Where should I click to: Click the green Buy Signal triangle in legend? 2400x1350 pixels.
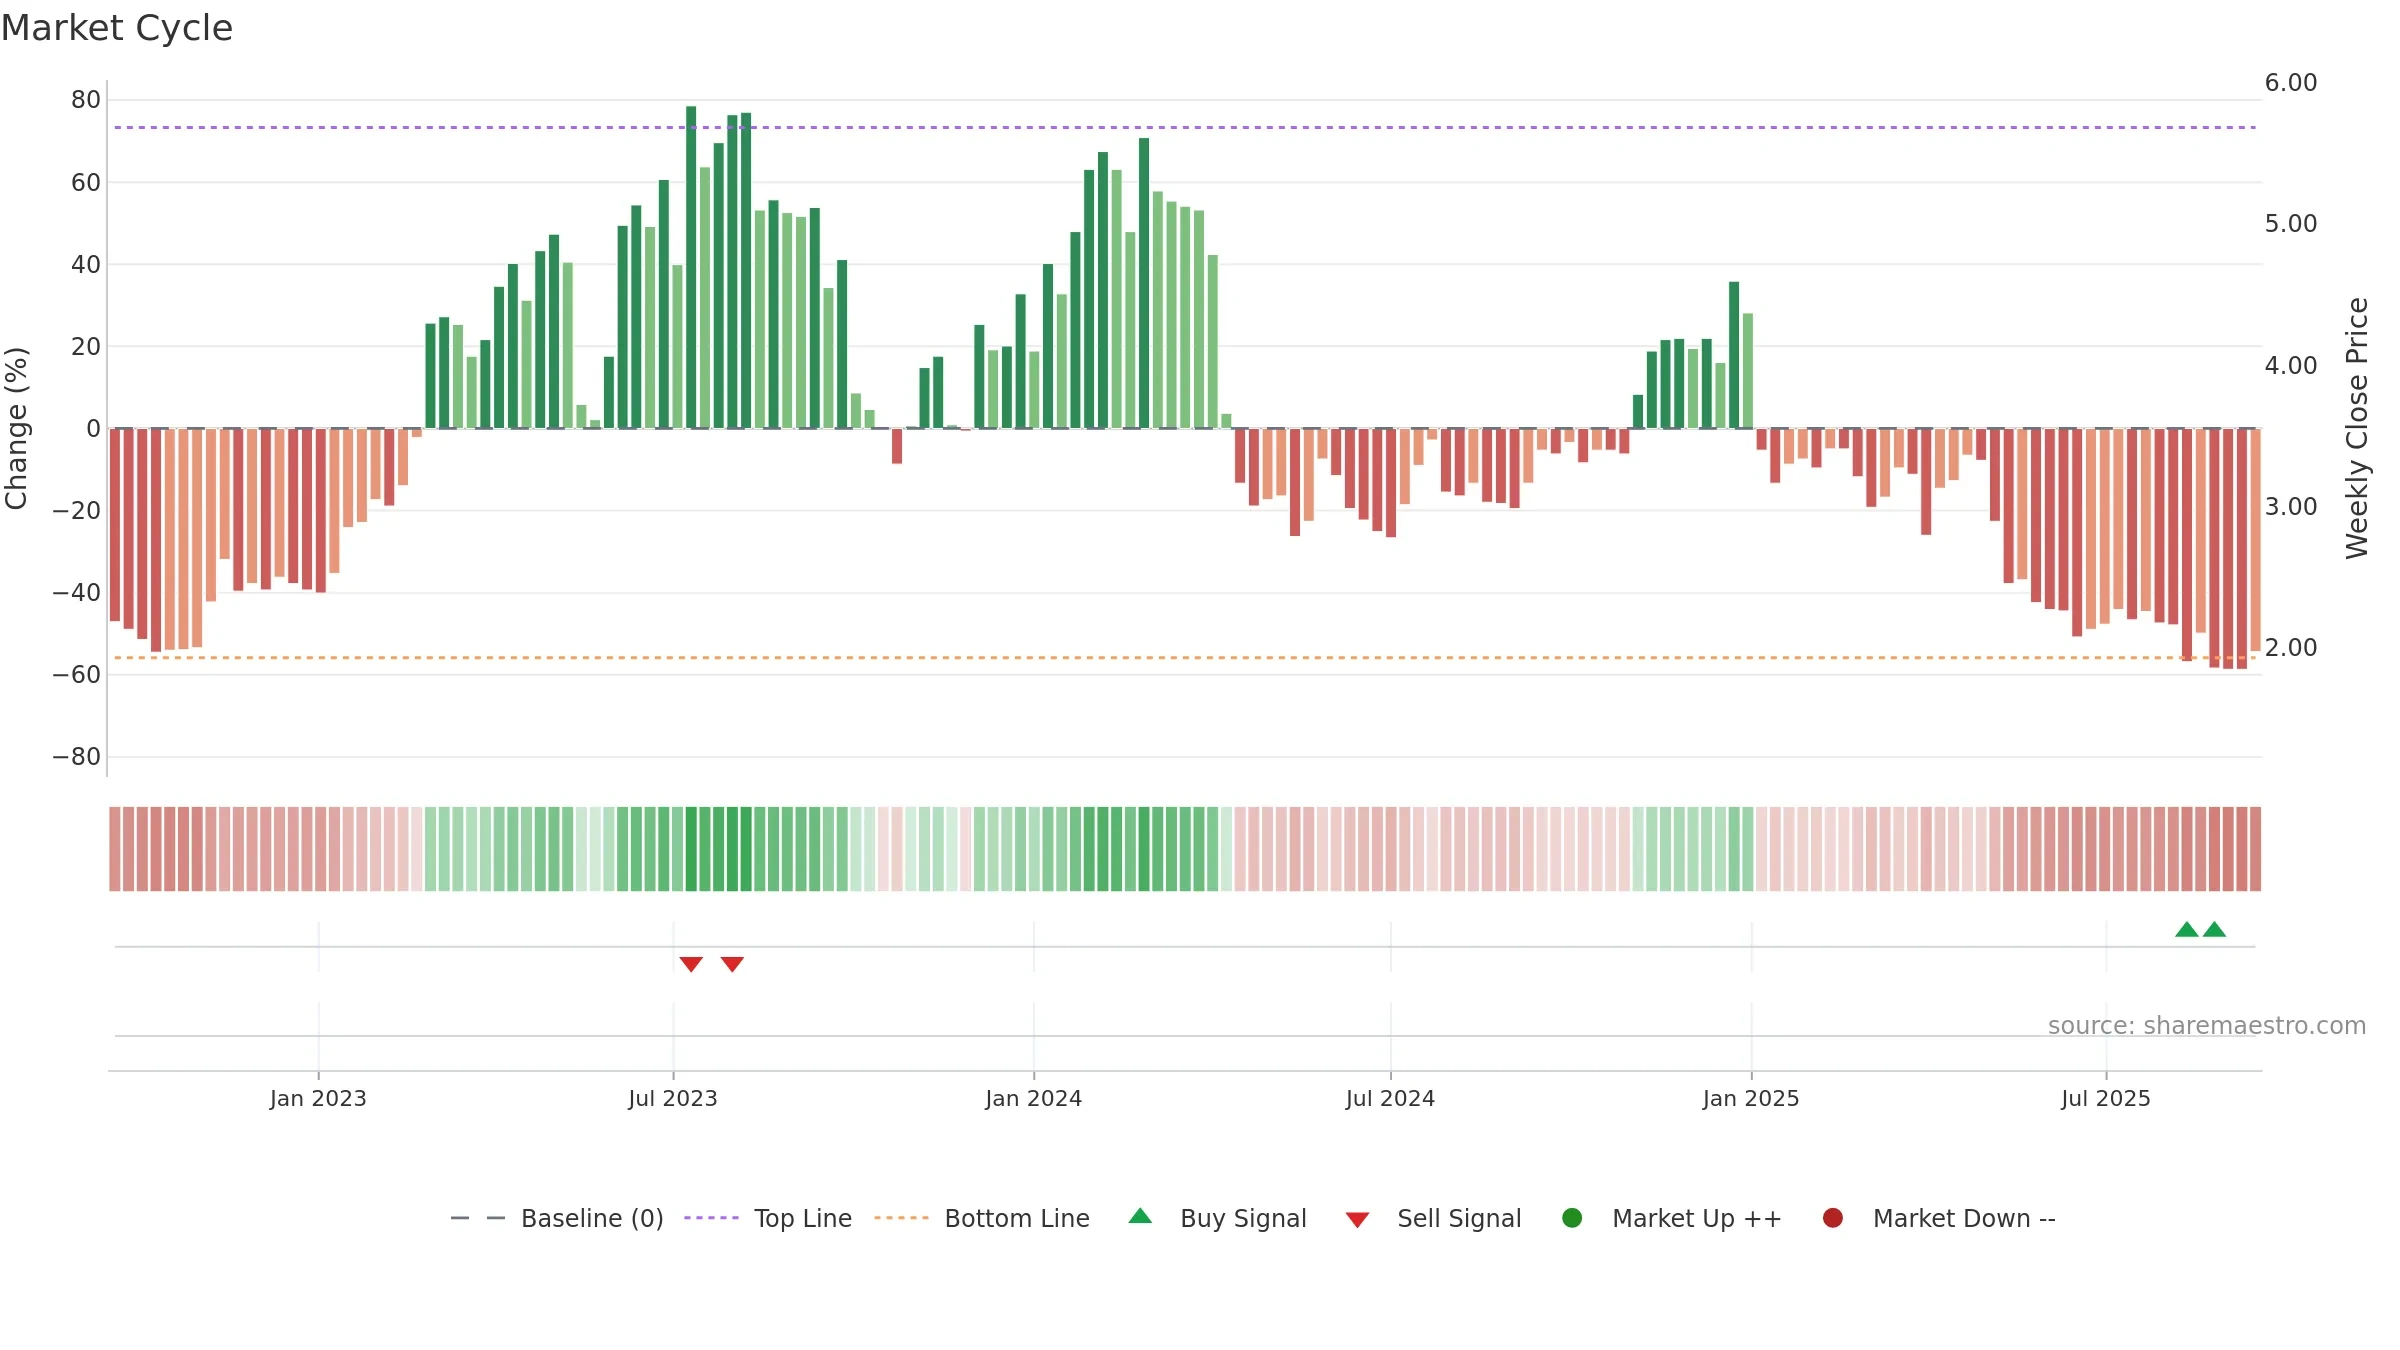(x=1140, y=1217)
